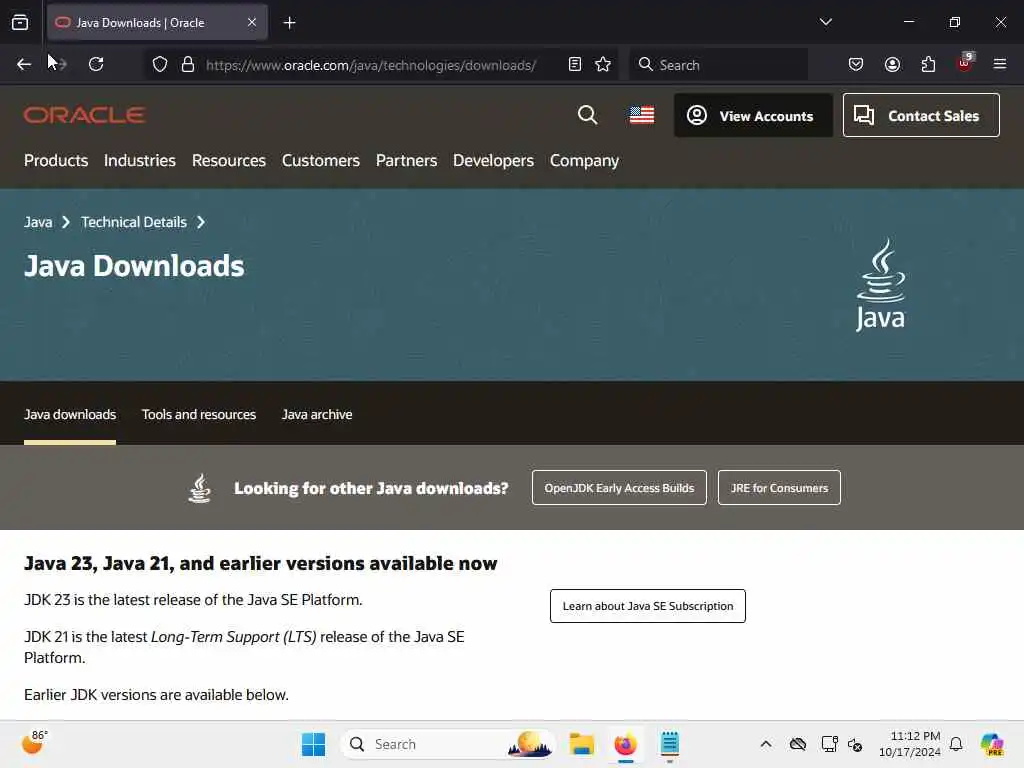Bookmark this page with star icon
This screenshot has width=1024, height=768.
[x=603, y=64]
